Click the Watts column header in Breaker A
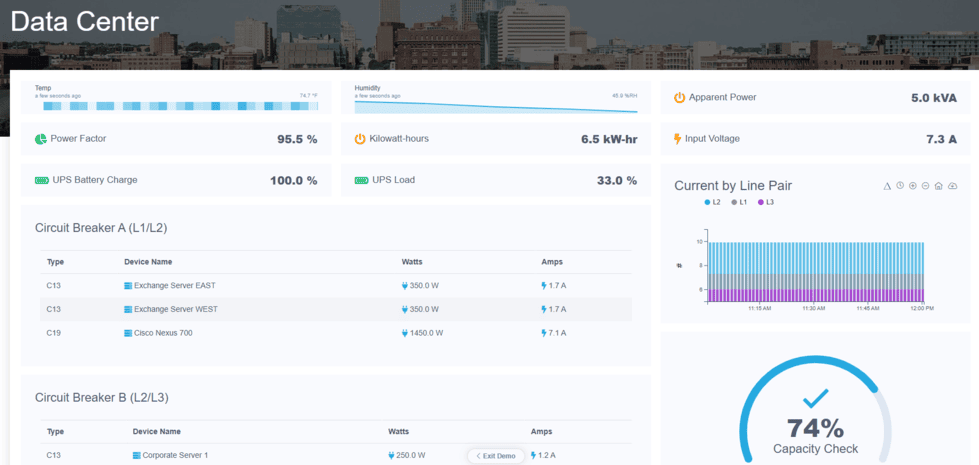The image size is (979, 465). pyautogui.click(x=412, y=262)
